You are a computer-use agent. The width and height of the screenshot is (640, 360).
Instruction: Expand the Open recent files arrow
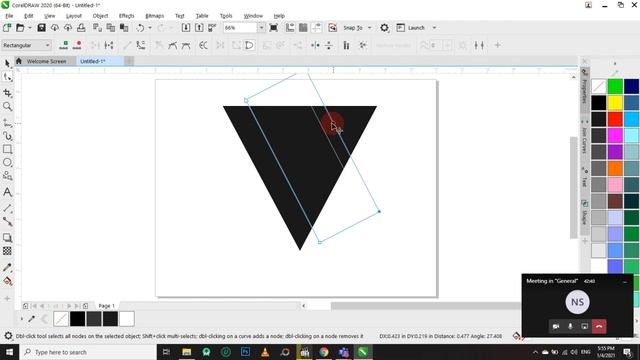[x=29, y=28]
